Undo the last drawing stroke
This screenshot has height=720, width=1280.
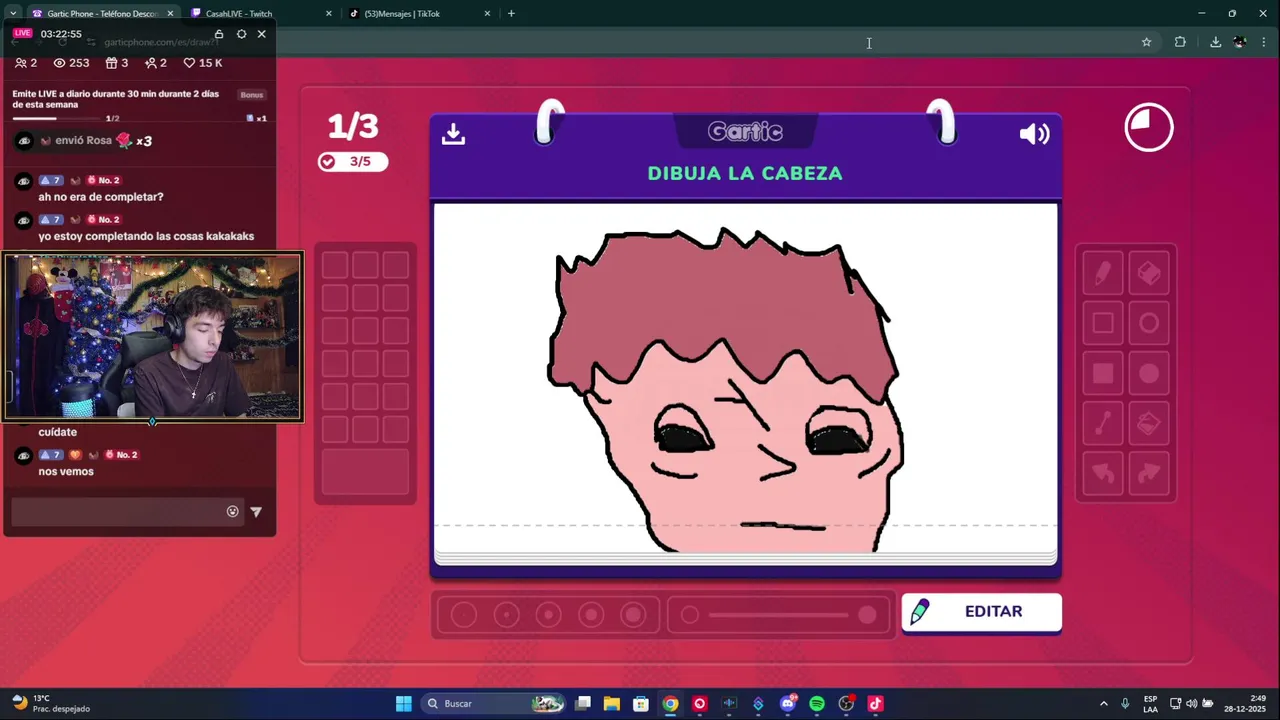pyautogui.click(x=1103, y=473)
